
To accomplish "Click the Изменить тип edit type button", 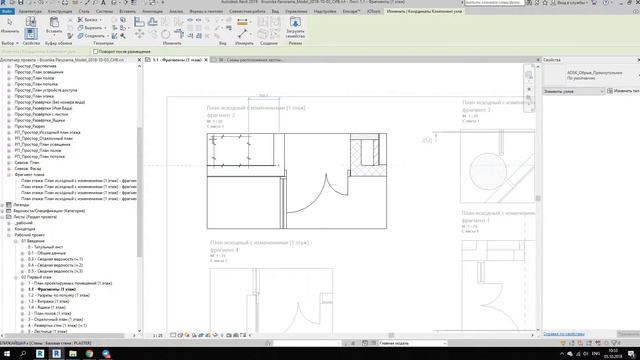I will click(623, 91).
